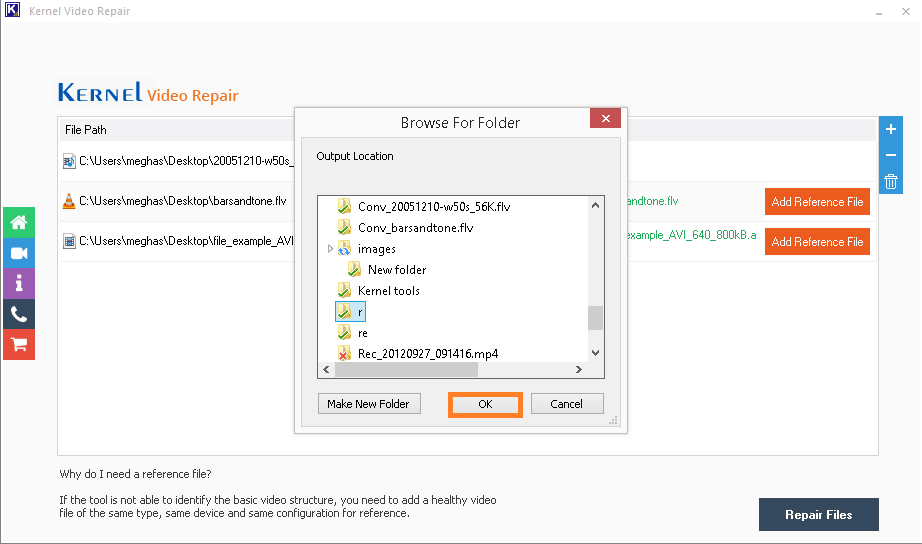Click the horizontal scroll right arrow

point(579,369)
